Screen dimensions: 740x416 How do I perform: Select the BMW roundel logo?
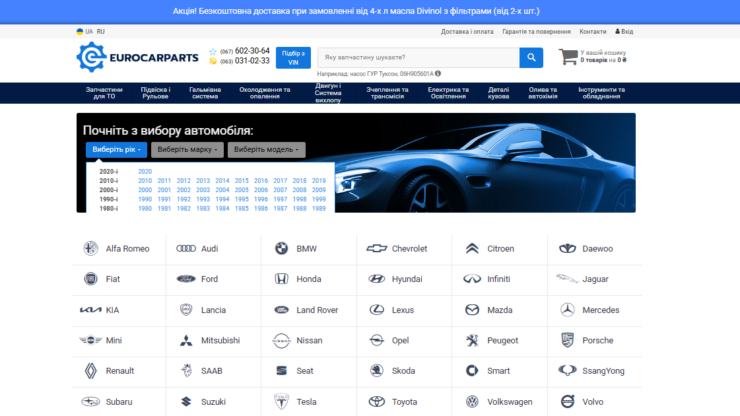[281, 248]
